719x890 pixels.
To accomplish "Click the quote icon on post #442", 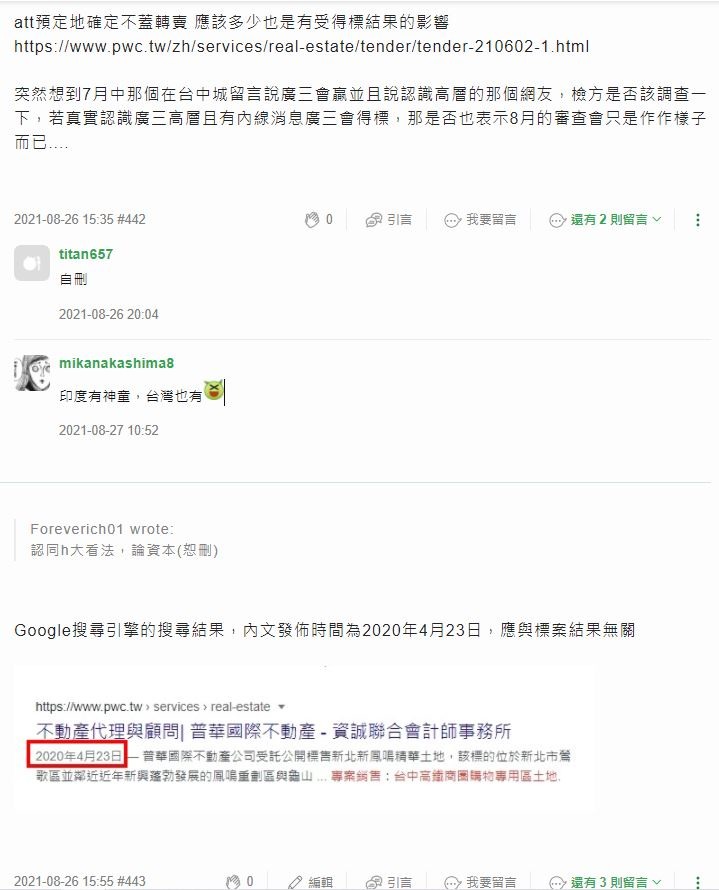I will (374, 220).
